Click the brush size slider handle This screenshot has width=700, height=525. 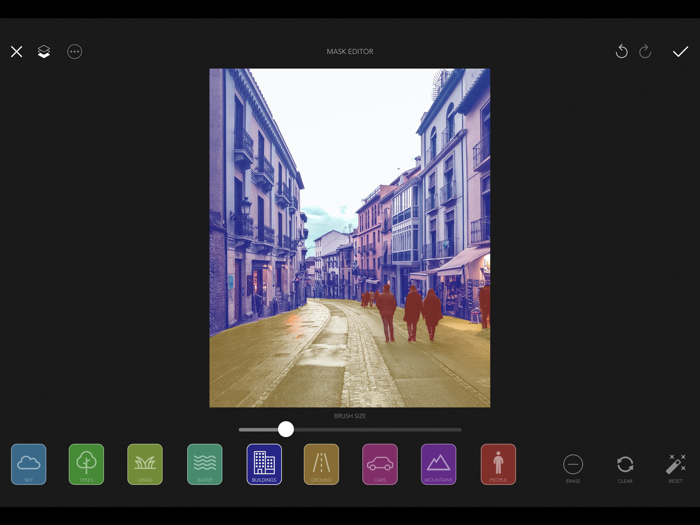tap(286, 429)
